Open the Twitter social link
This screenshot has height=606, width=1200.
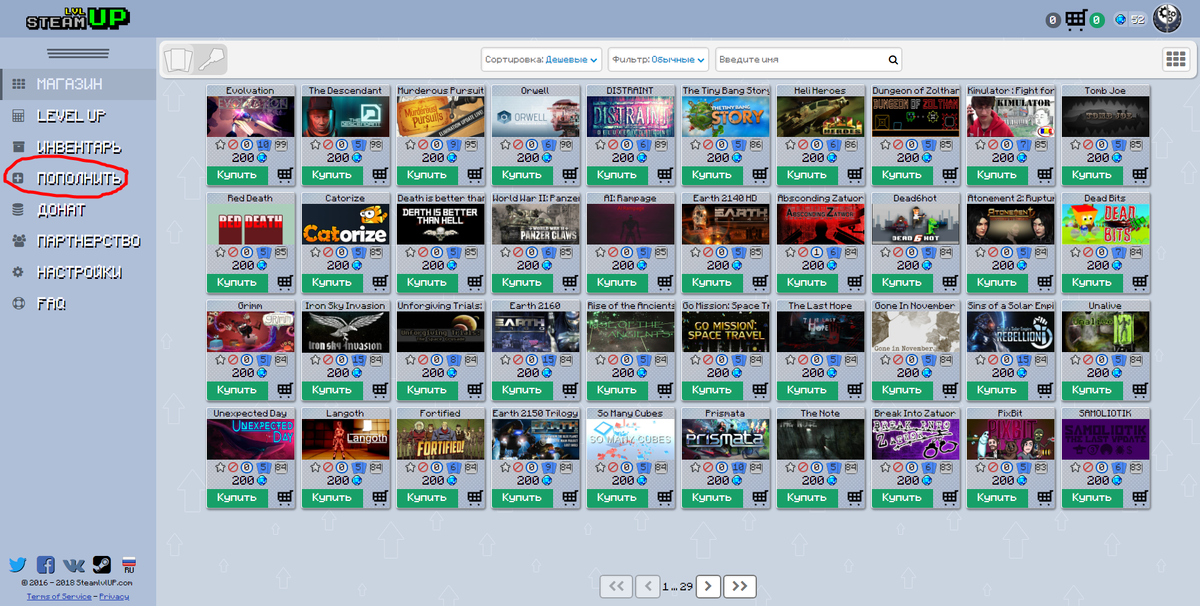click(17, 565)
